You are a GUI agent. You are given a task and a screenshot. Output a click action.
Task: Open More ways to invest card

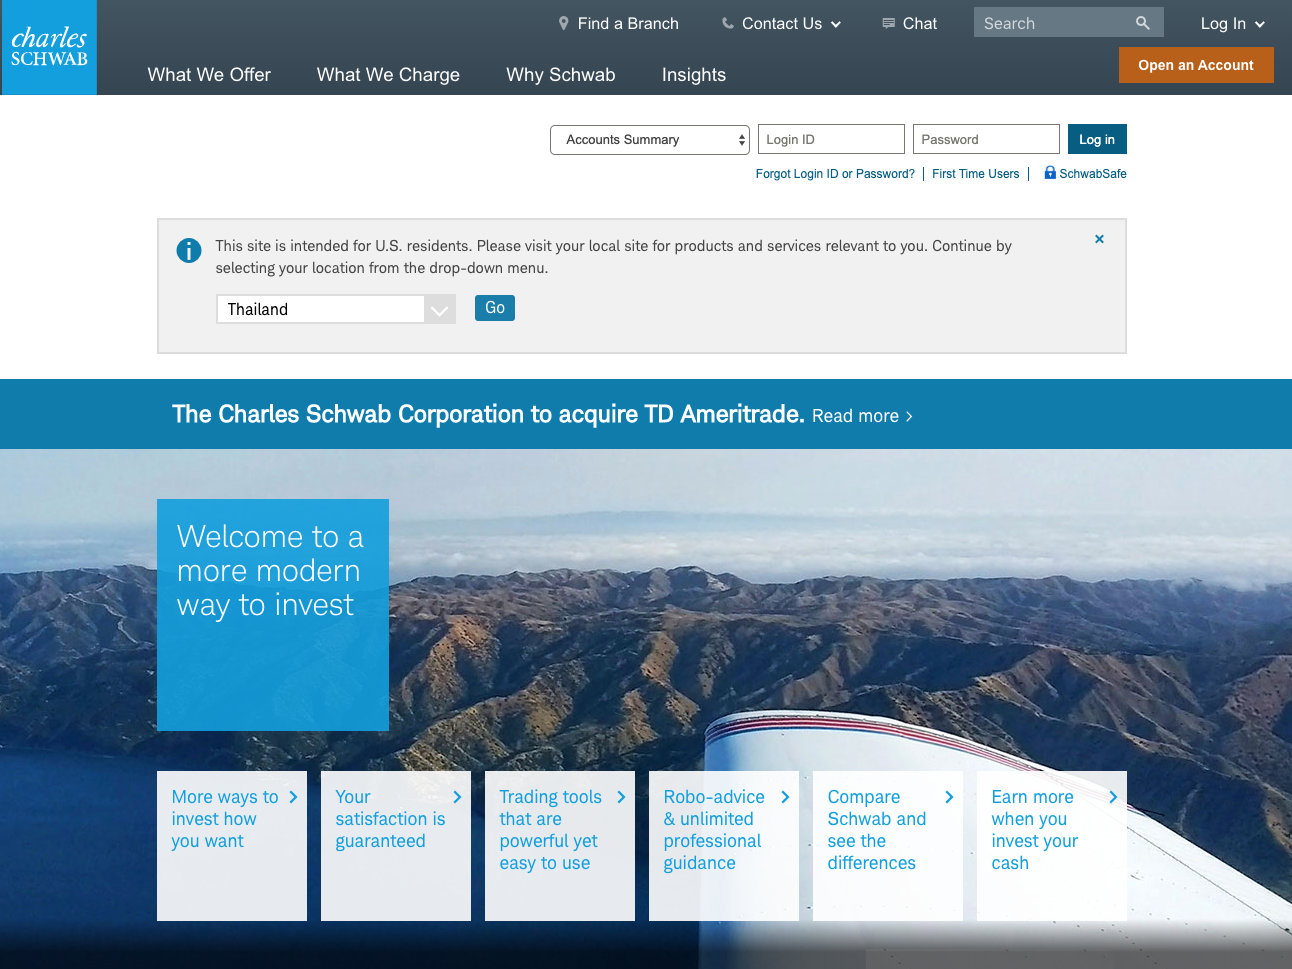click(232, 846)
